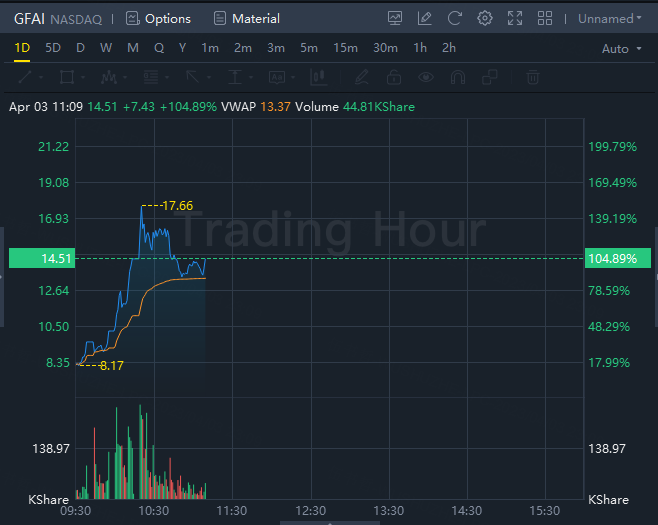This screenshot has height=525, width=658.
Task: Click the GFAI ticker symbol
Action: pyautogui.click(x=29, y=19)
